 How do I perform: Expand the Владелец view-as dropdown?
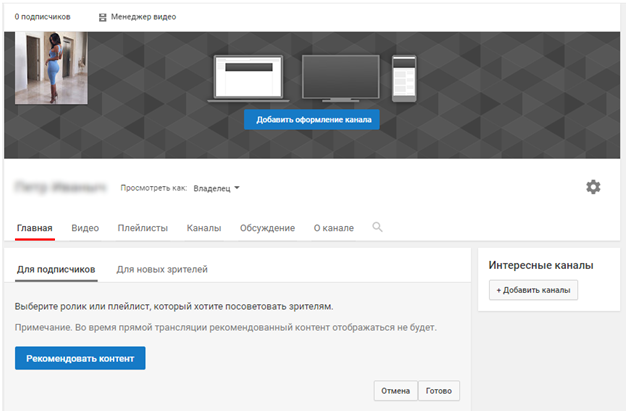(216, 188)
